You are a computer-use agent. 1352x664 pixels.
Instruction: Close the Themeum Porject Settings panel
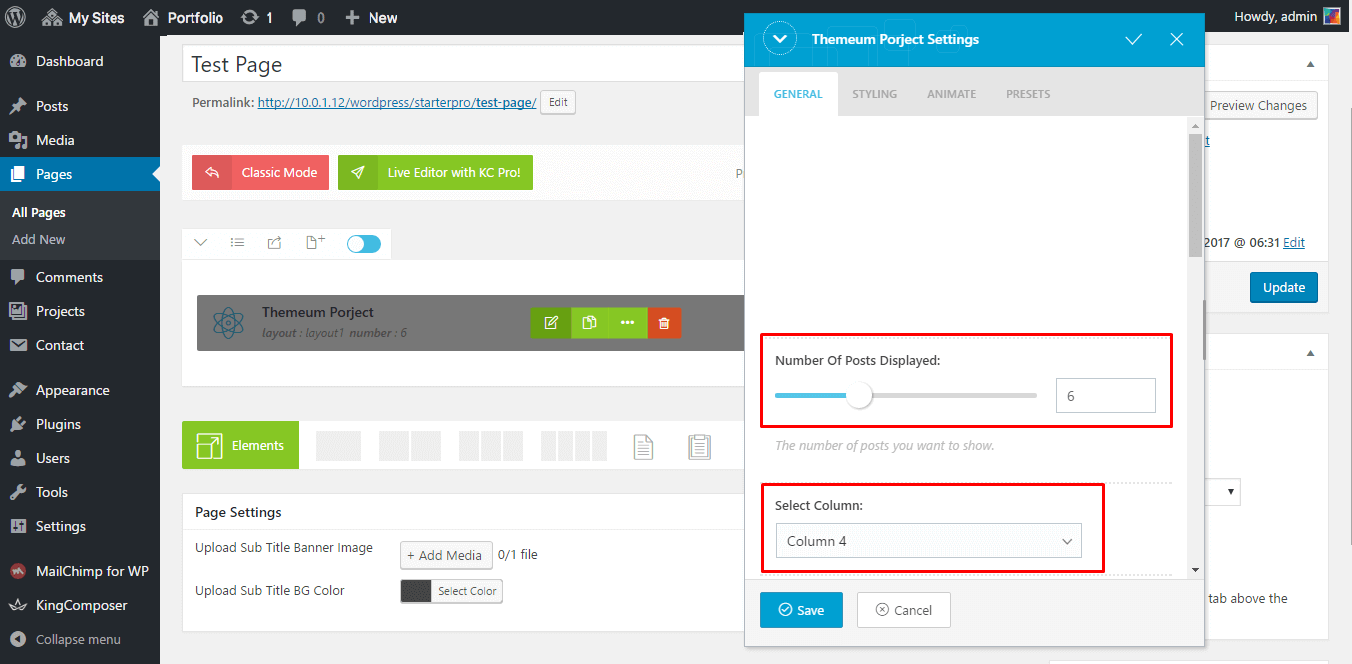click(x=1177, y=40)
